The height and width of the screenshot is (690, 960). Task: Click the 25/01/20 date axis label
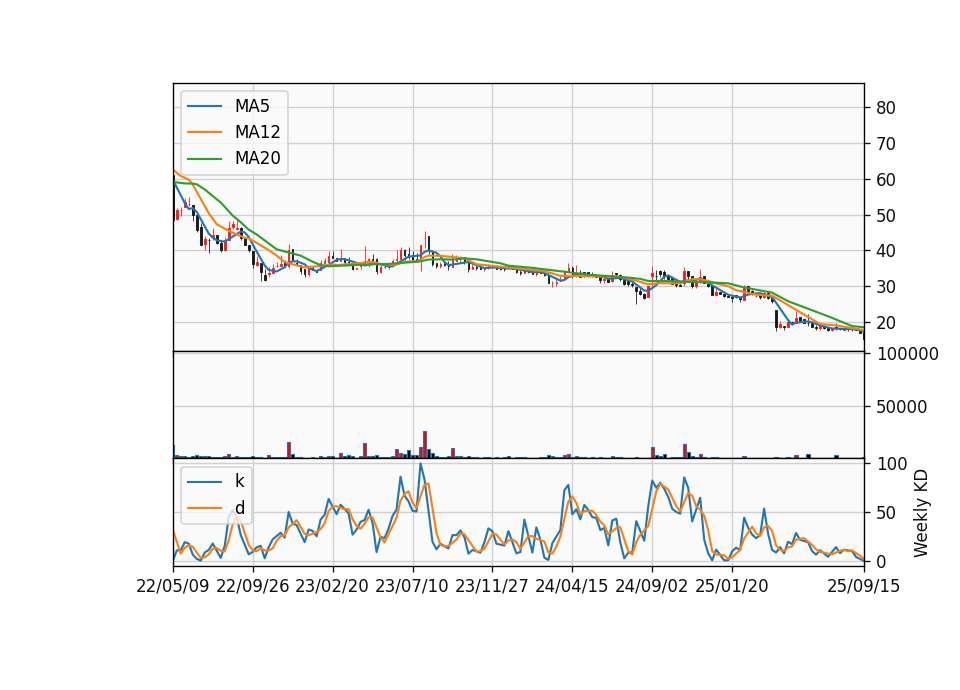[x=732, y=586]
